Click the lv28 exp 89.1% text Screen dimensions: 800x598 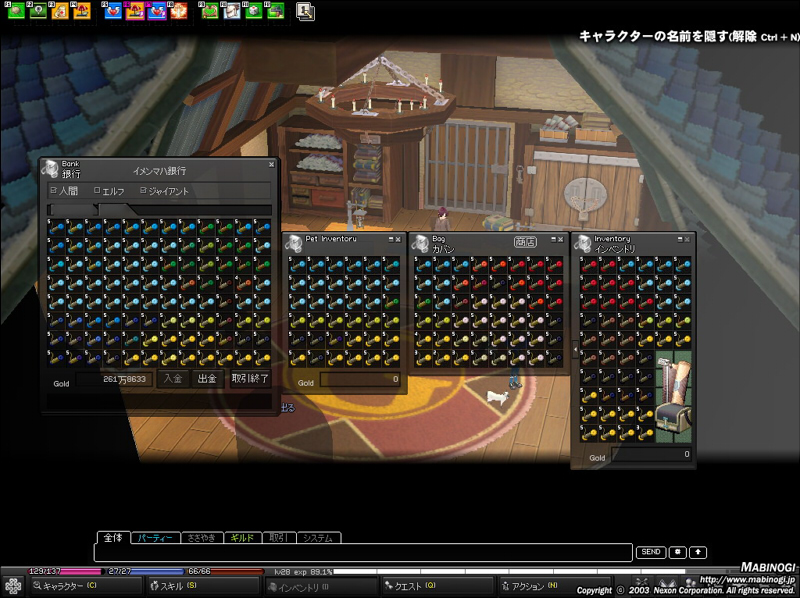point(303,572)
